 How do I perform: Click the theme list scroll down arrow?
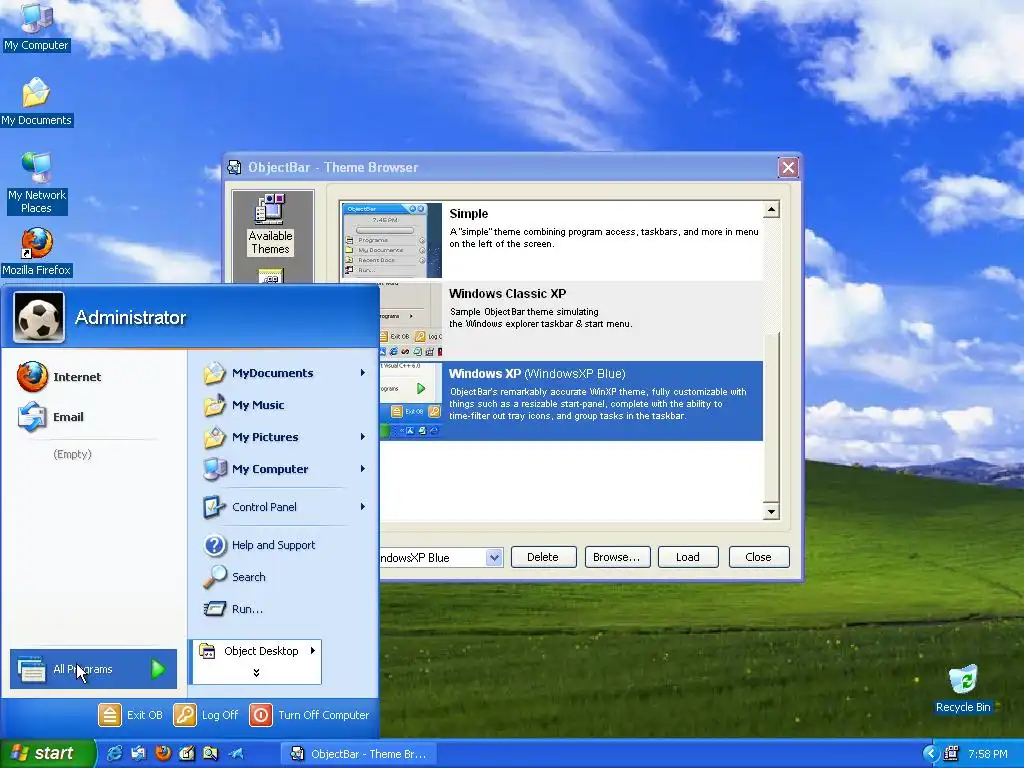(771, 511)
